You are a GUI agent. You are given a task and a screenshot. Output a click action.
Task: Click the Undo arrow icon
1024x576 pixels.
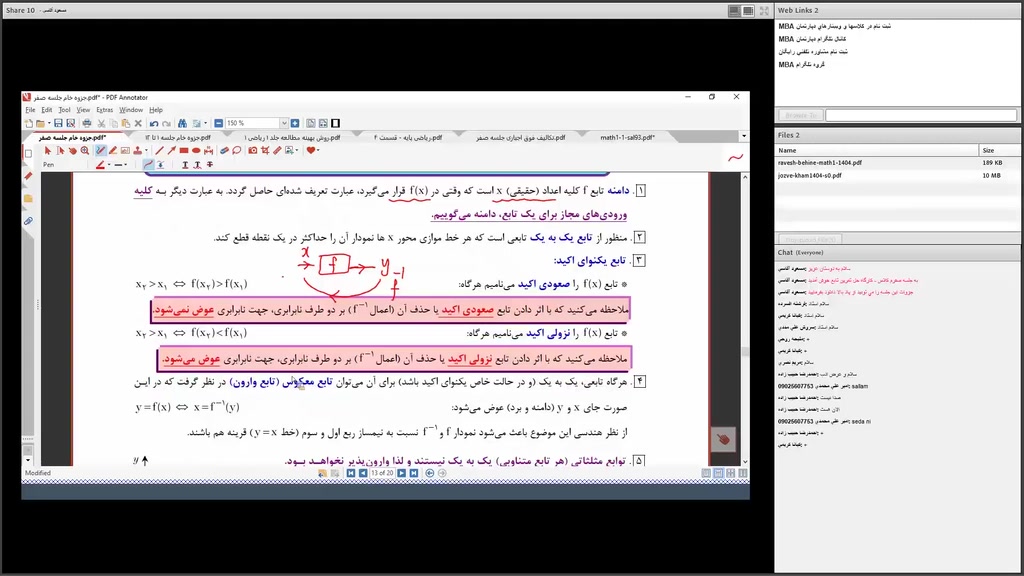pos(154,123)
